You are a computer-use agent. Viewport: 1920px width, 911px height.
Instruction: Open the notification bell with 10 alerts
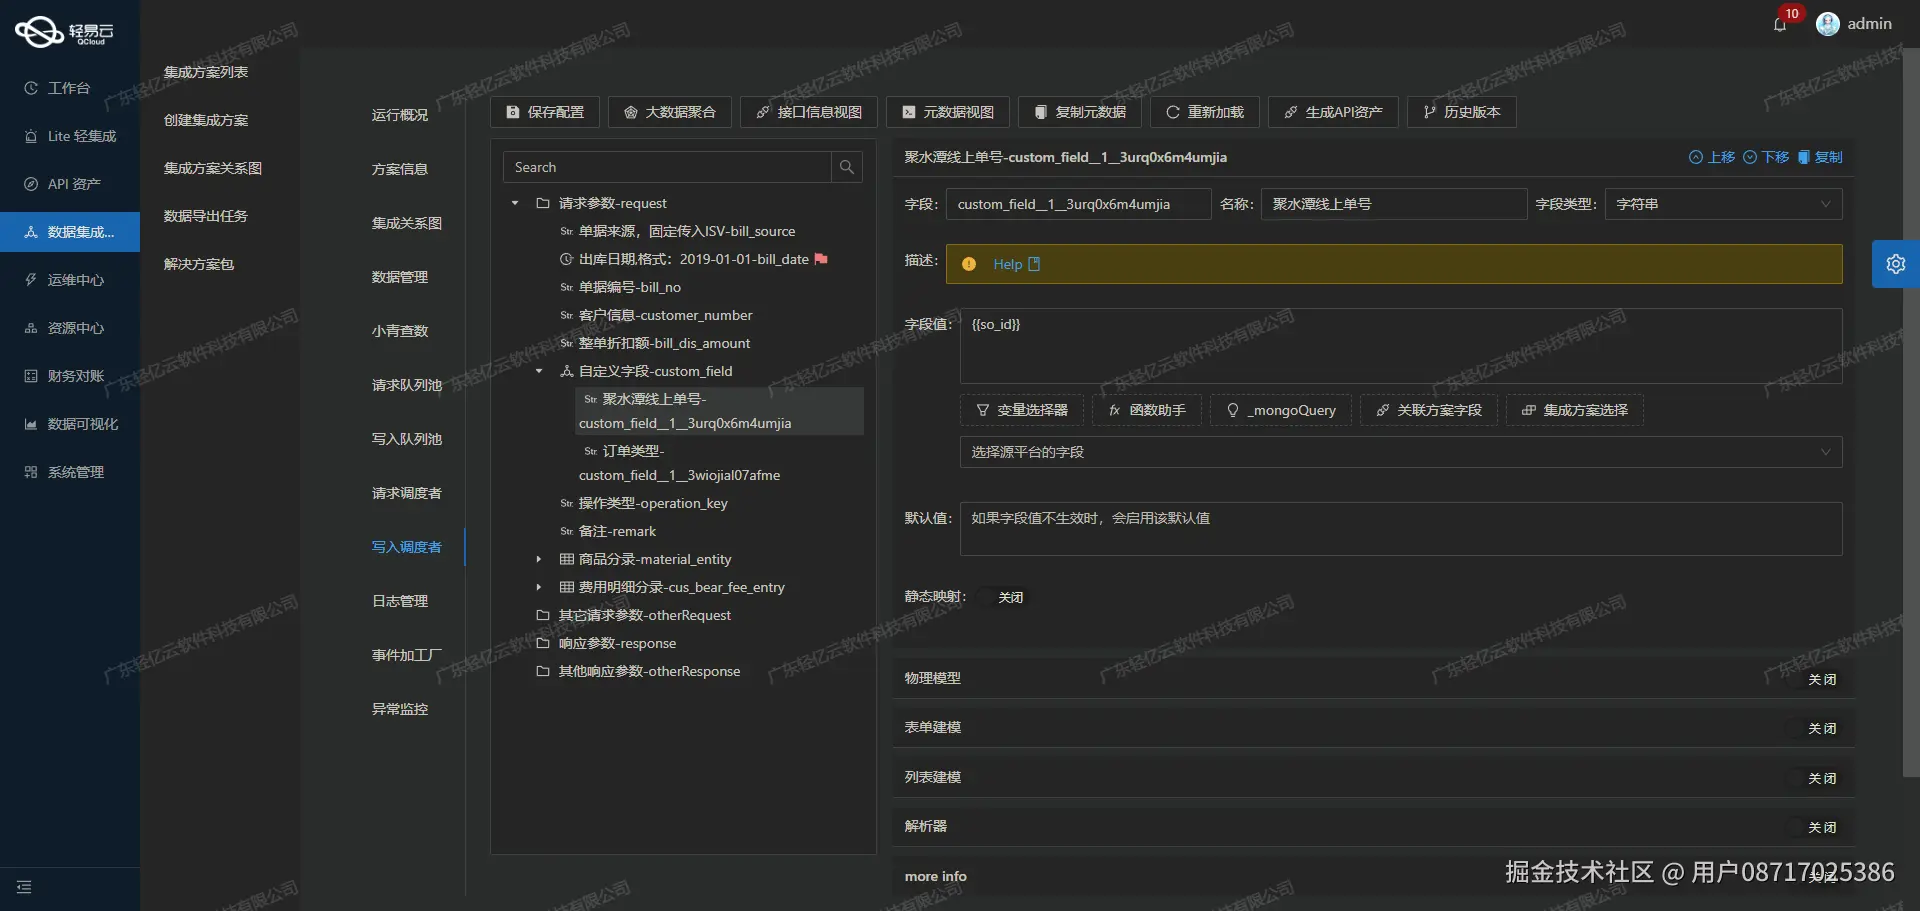1781,24
